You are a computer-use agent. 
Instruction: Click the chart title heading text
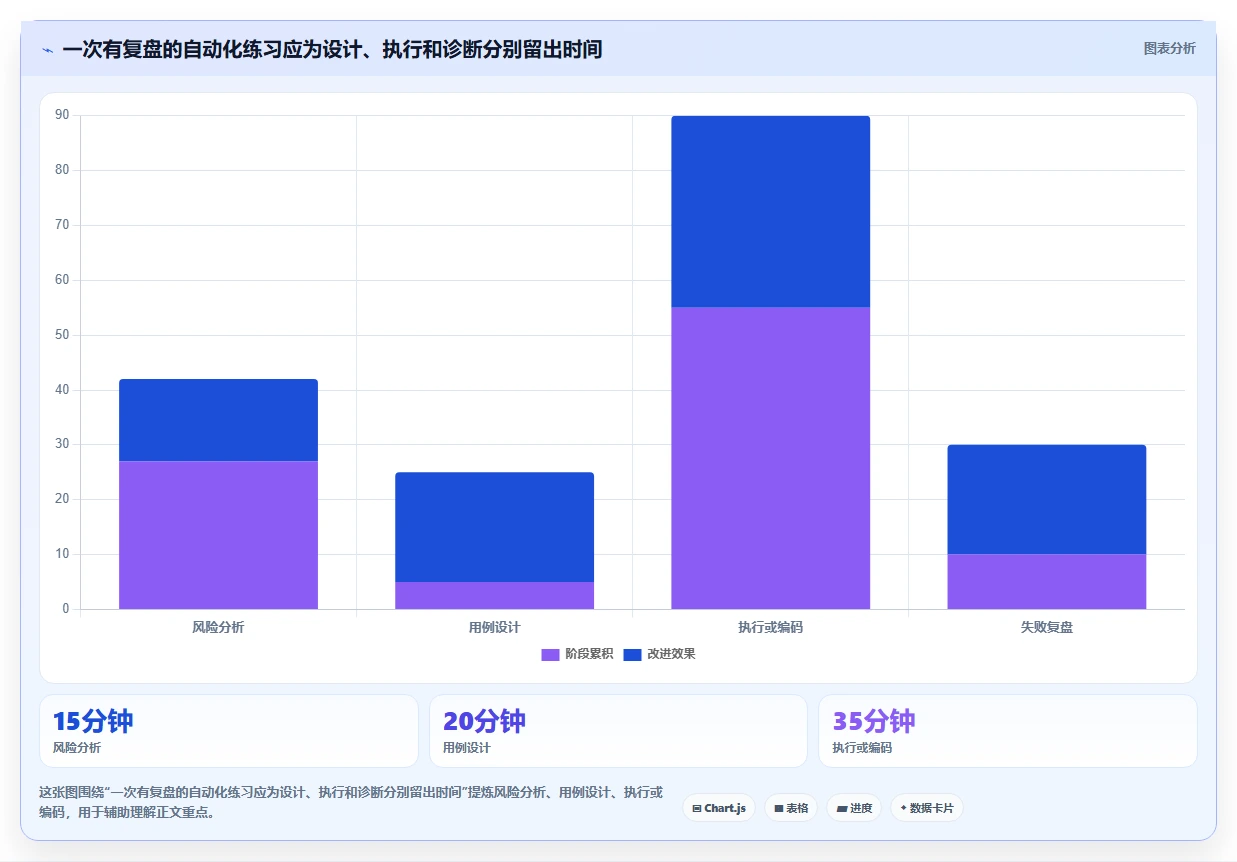pos(332,49)
